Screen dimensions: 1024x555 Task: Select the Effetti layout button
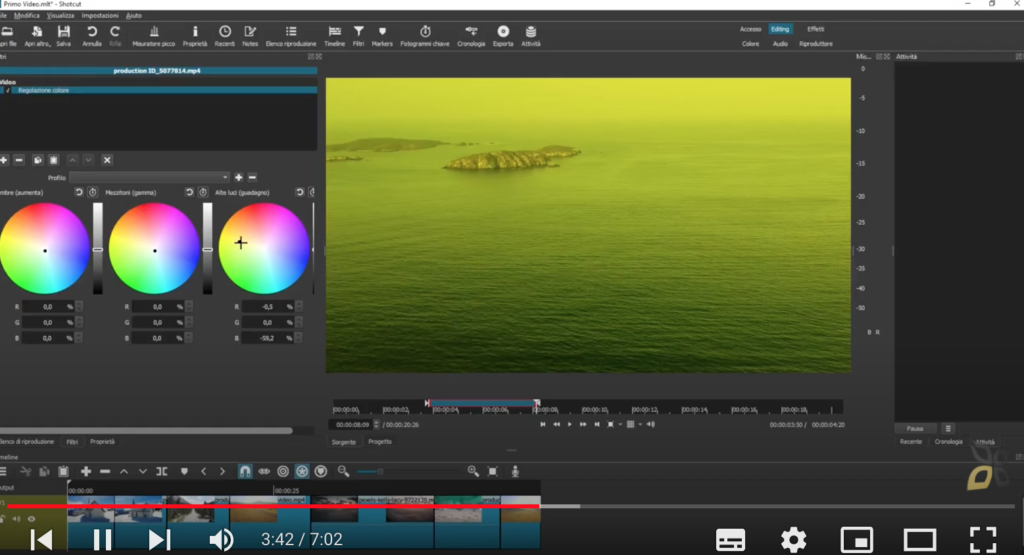click(x=816, y=29)
